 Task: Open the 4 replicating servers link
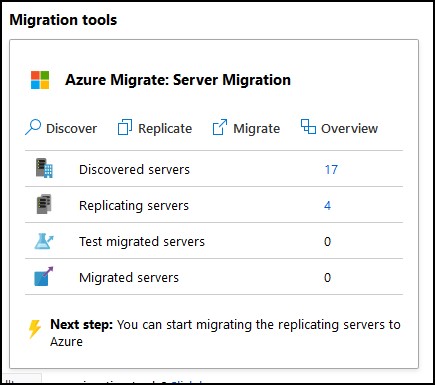327,205
